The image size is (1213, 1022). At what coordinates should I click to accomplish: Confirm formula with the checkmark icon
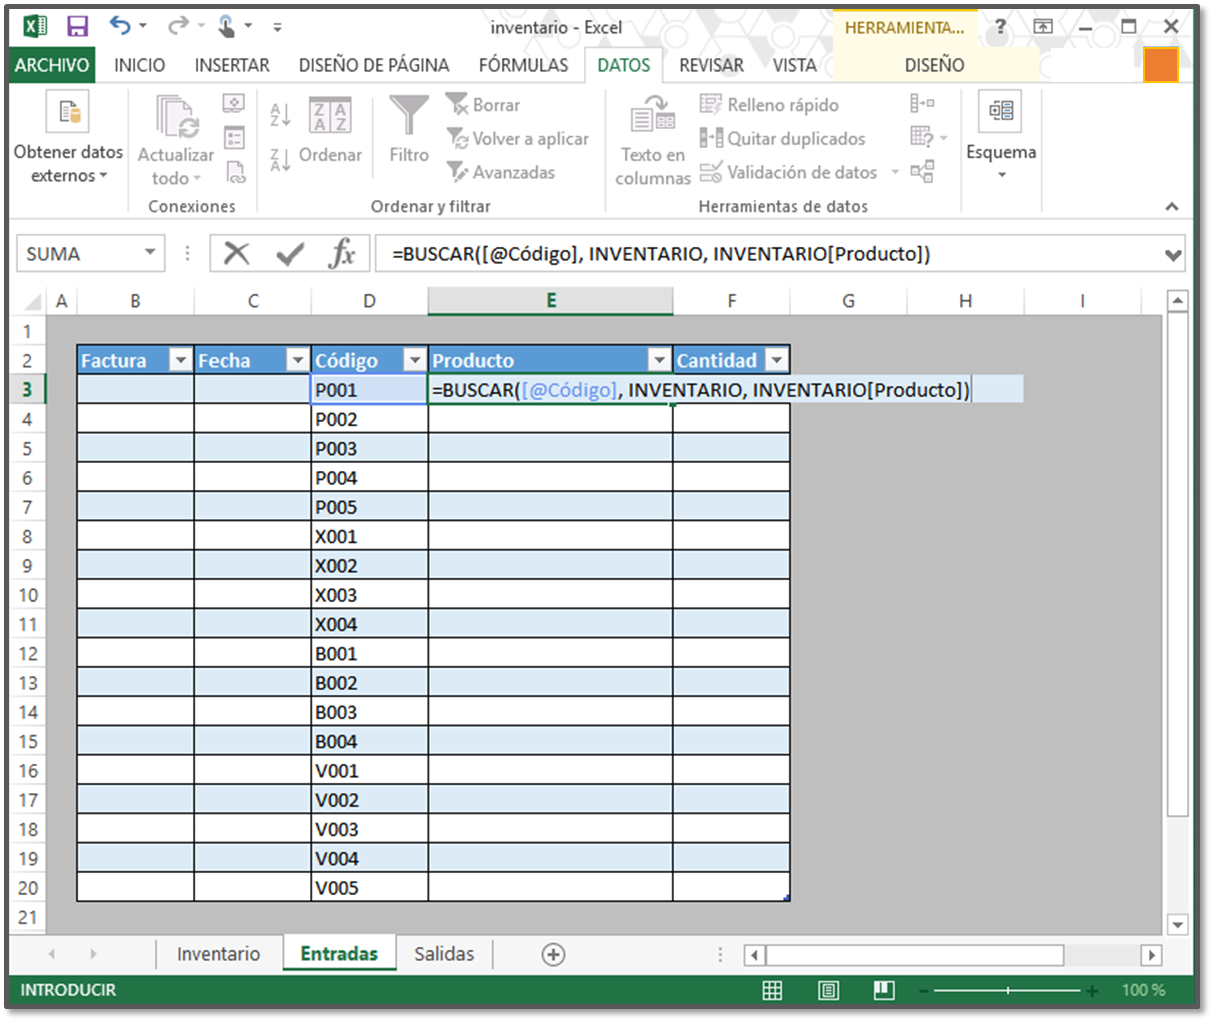pyautogui.click(x=290, y=254)
